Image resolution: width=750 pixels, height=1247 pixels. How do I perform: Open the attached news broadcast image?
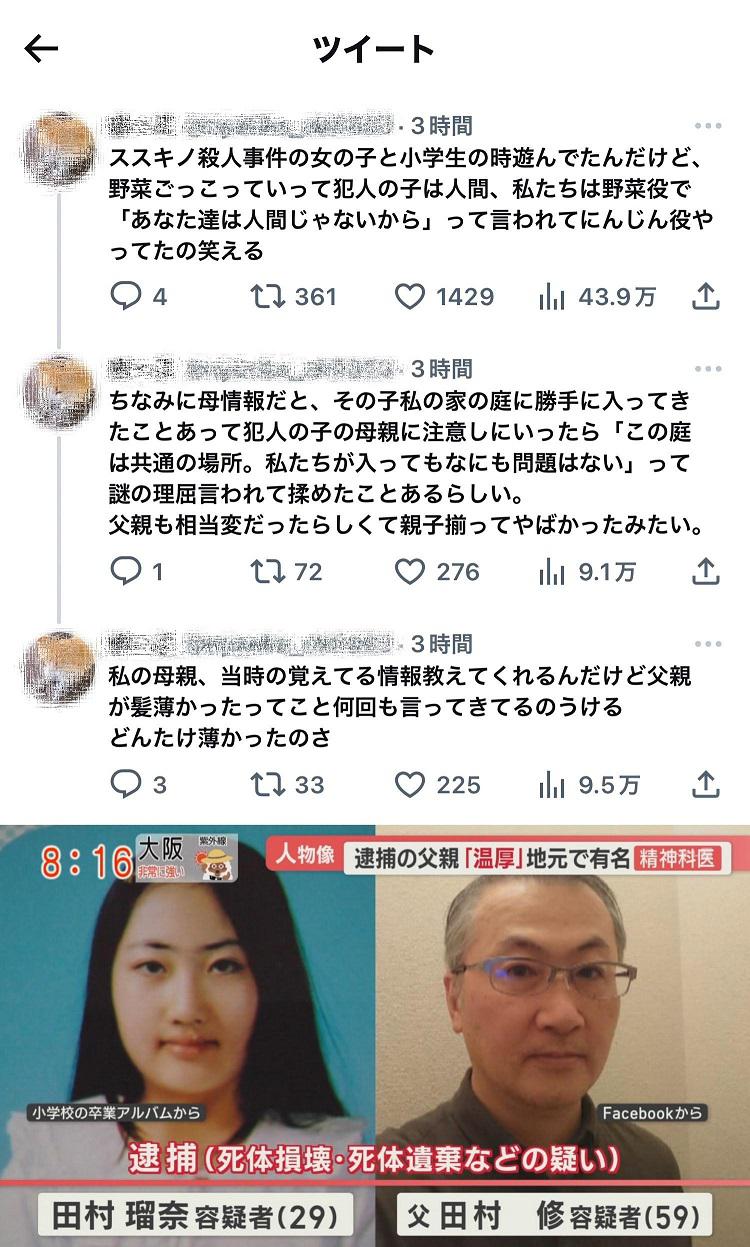375,1034
